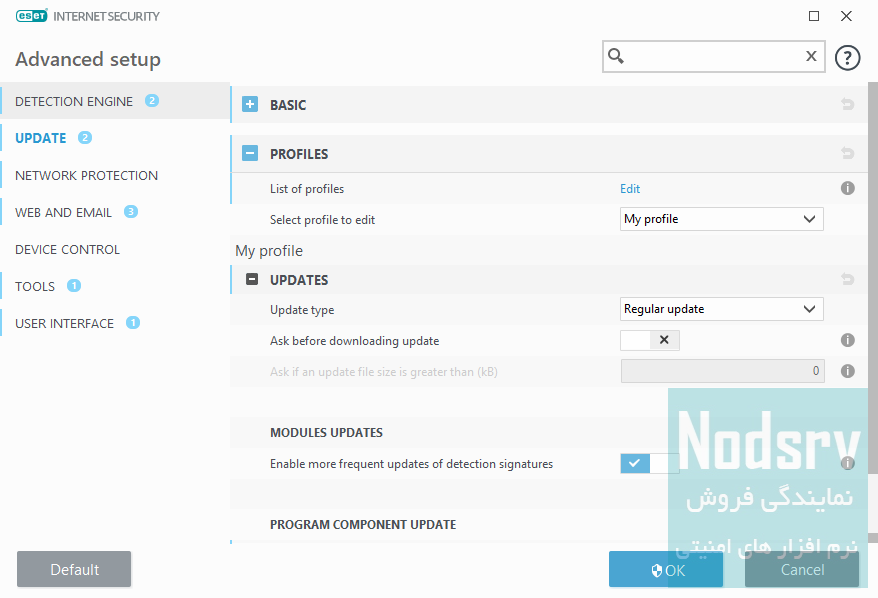Click the Update type label
This screenshot has height=598, width=878.
click(x=302, y=310)
